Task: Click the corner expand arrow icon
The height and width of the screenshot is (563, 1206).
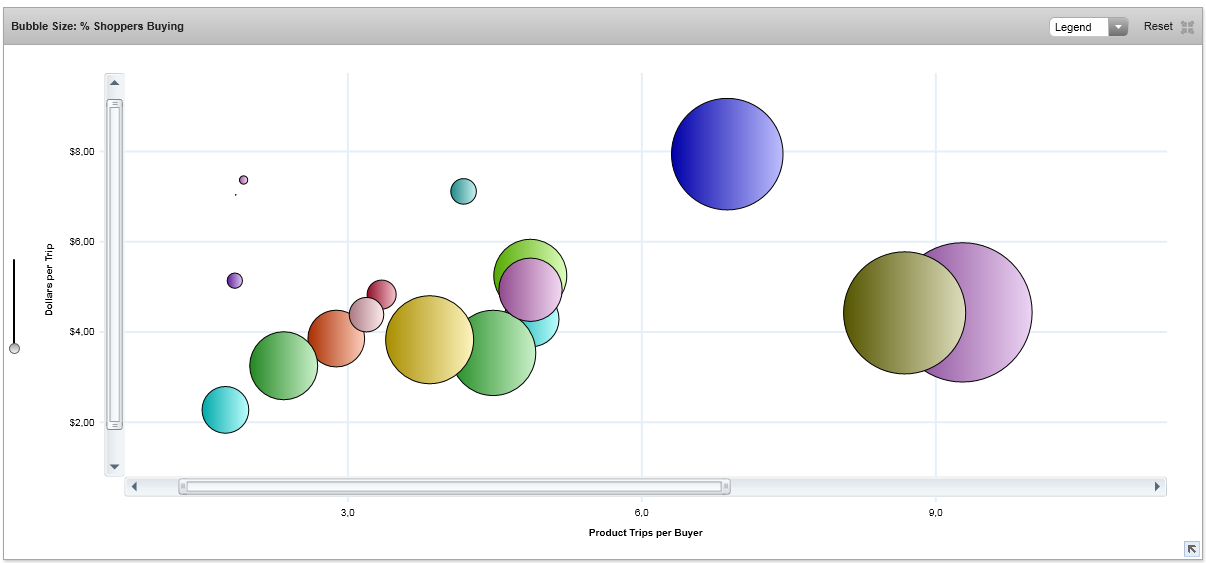Action: 1191,548
